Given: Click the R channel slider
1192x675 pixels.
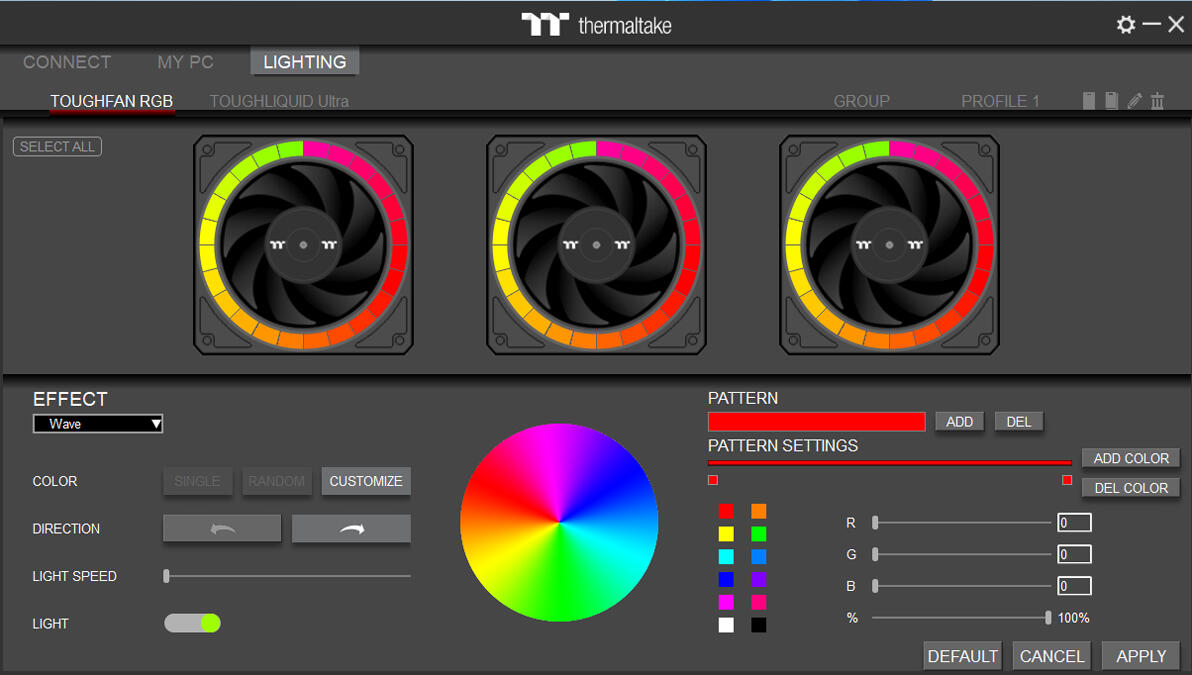Looking at the screenshot, I should pos(962,523).
